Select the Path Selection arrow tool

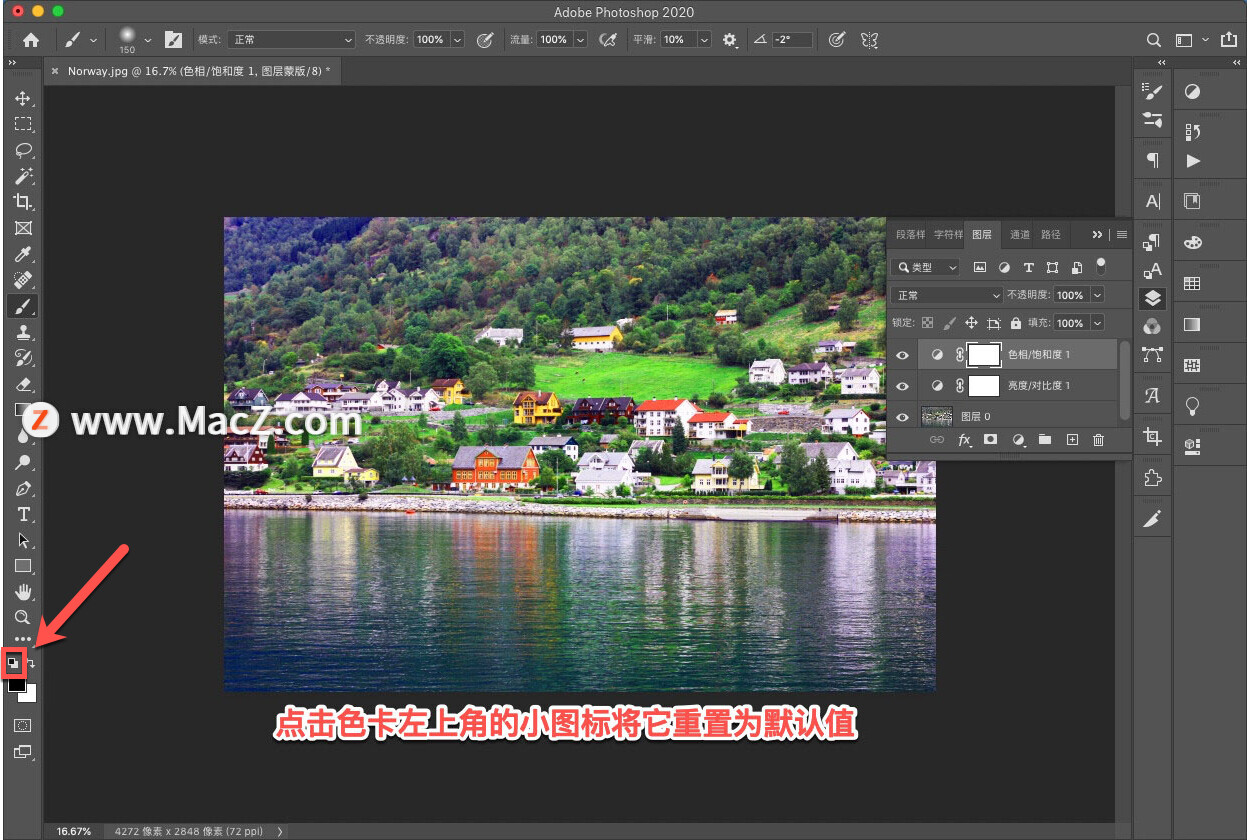(x=22, y=540)
